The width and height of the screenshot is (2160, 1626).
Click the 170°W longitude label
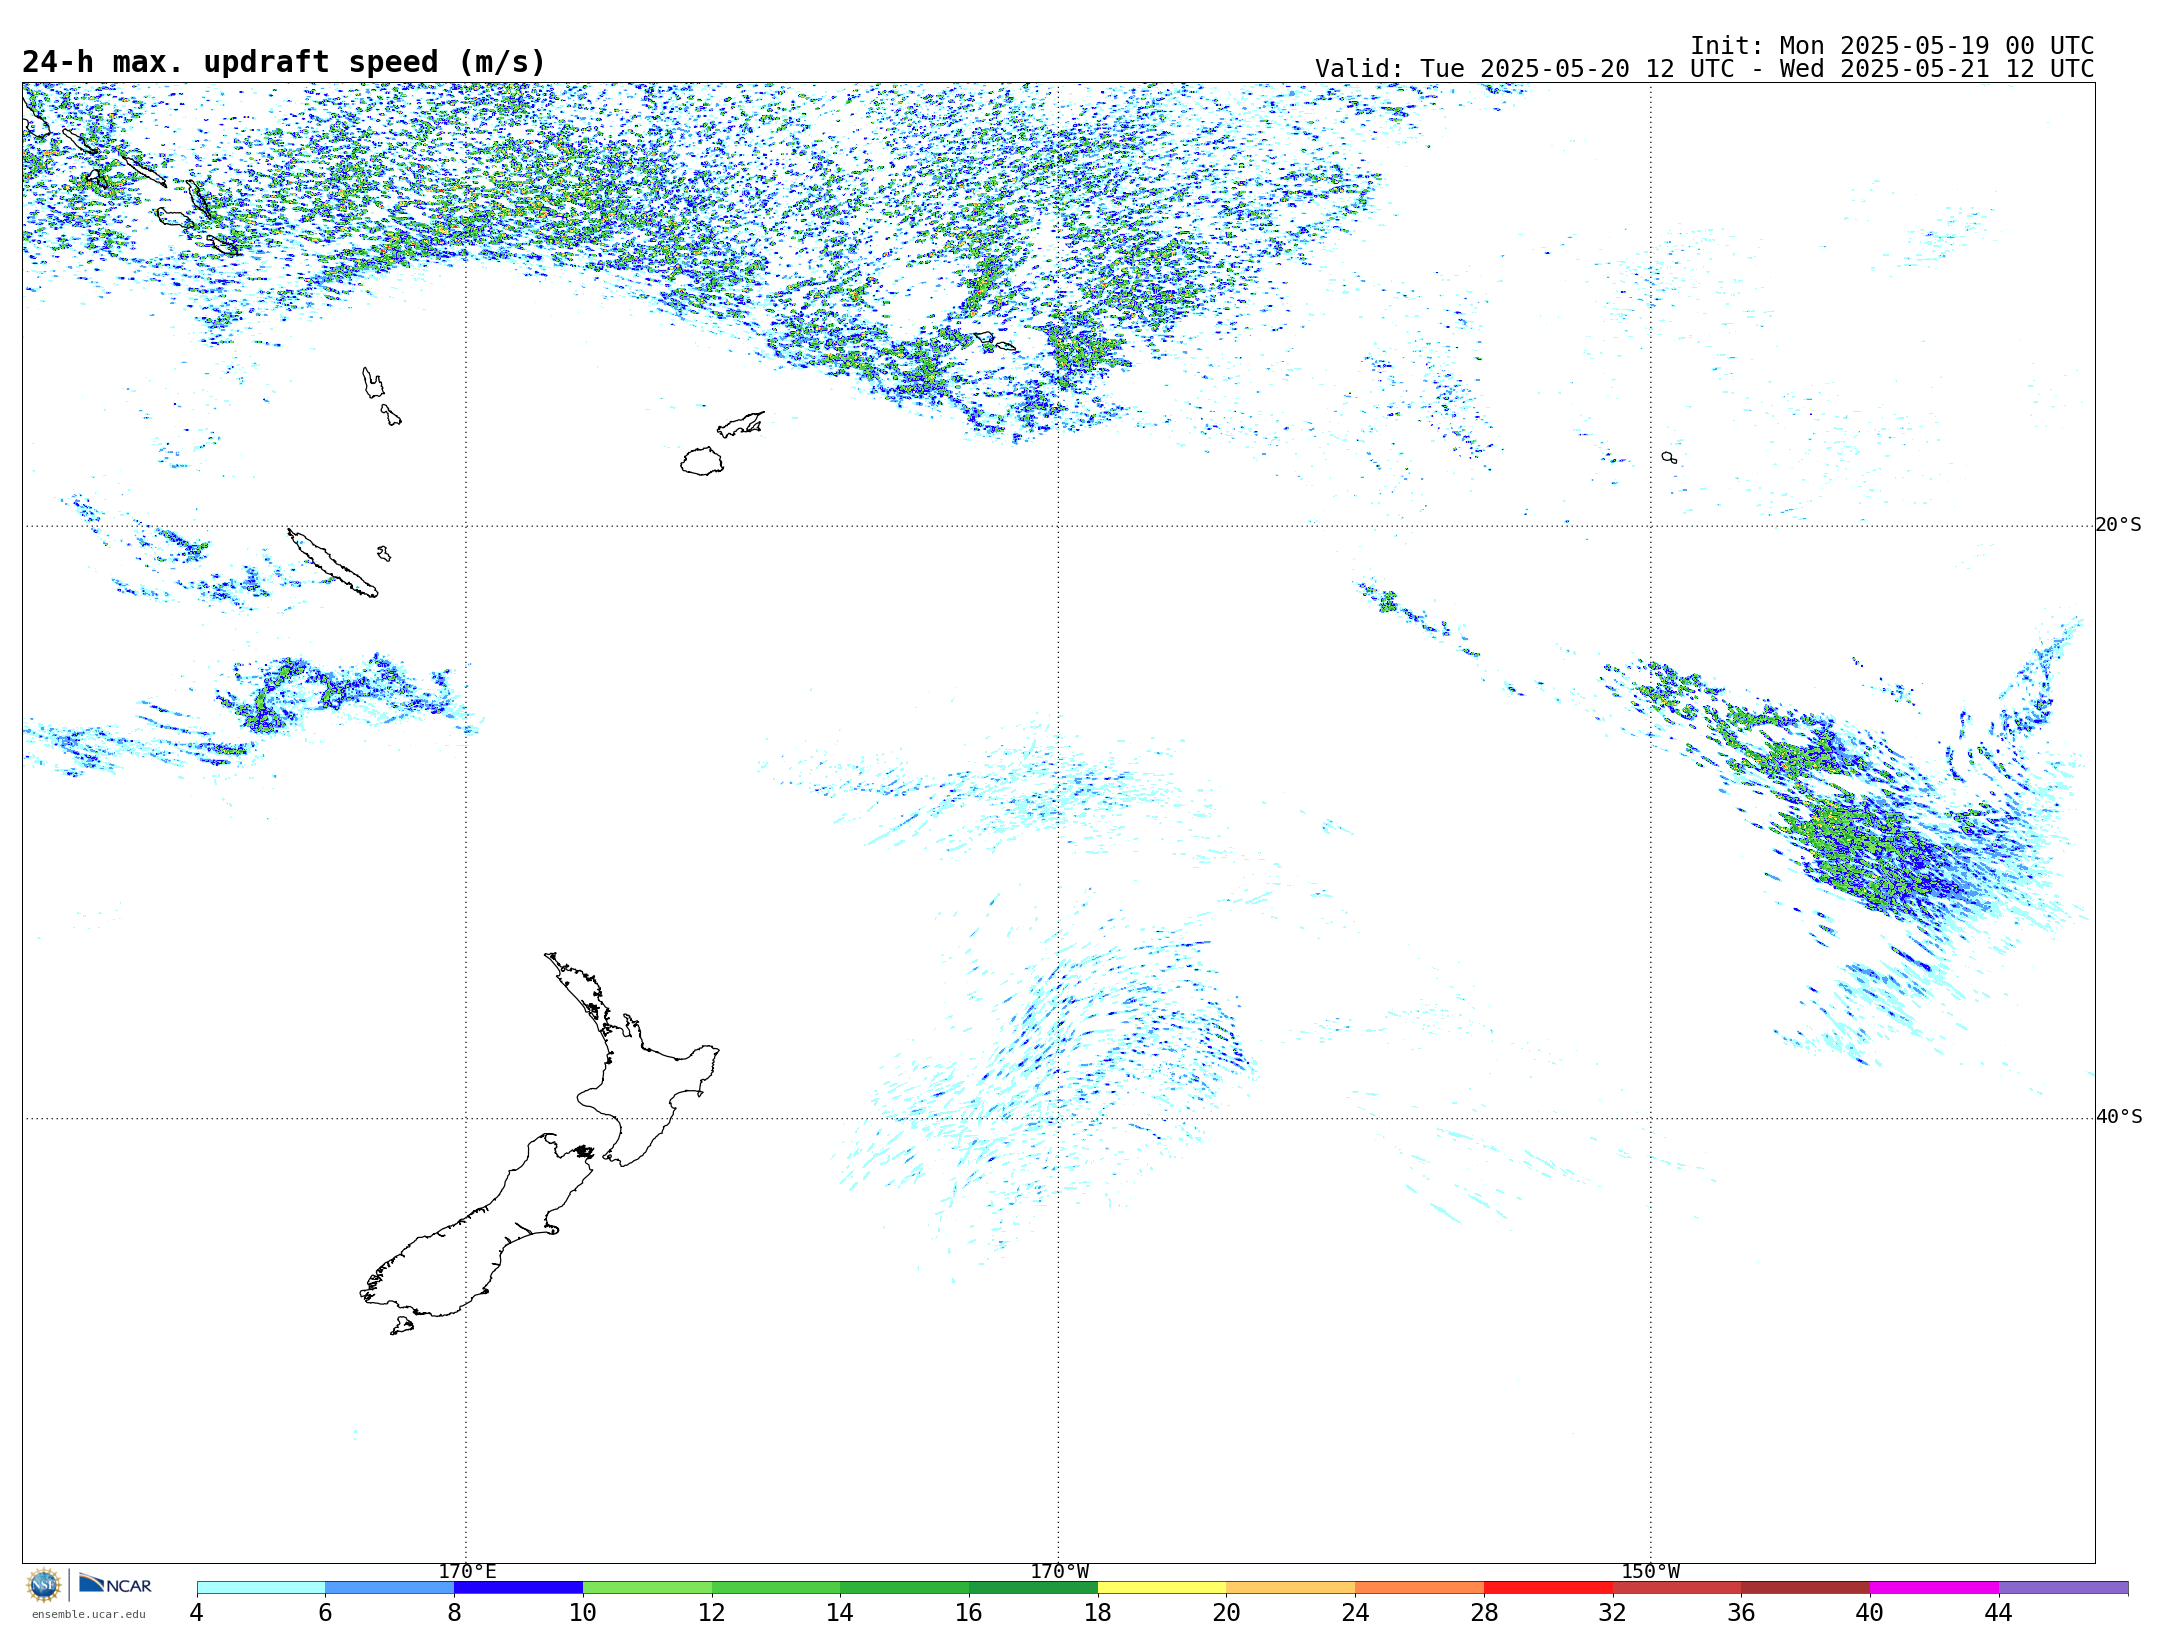[x=1059, y=1572]
